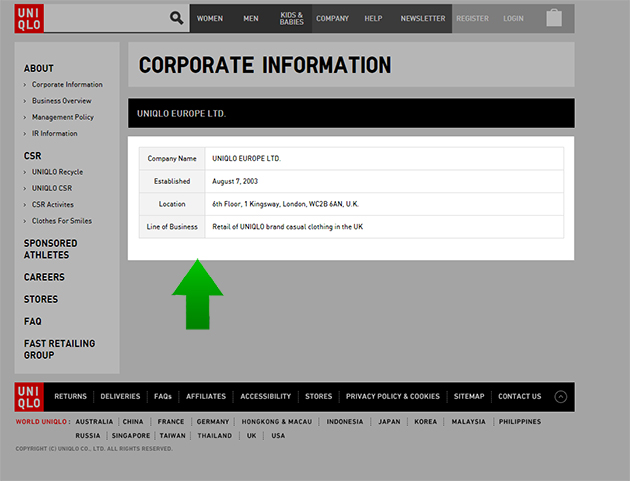Select SINGAPORE world site
The image size is (630, 481).
(131, 436)
